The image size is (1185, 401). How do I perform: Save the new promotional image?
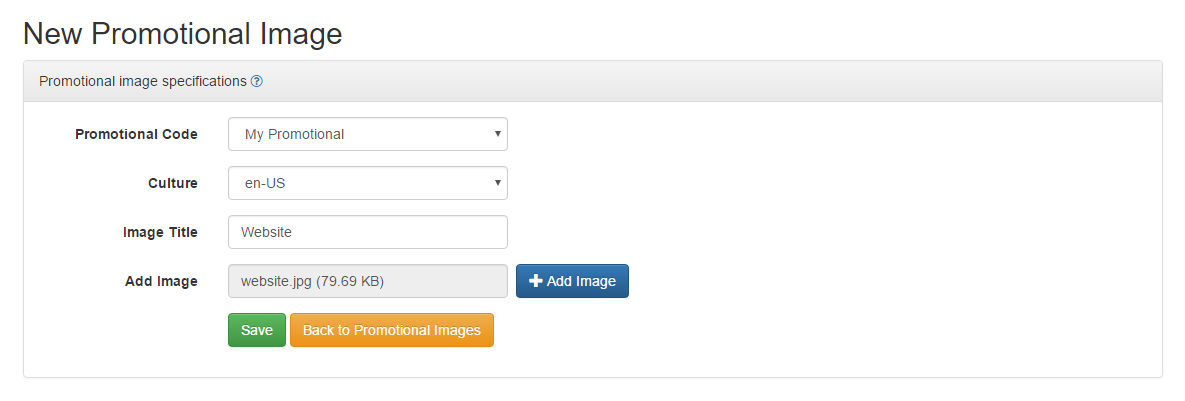257,330
